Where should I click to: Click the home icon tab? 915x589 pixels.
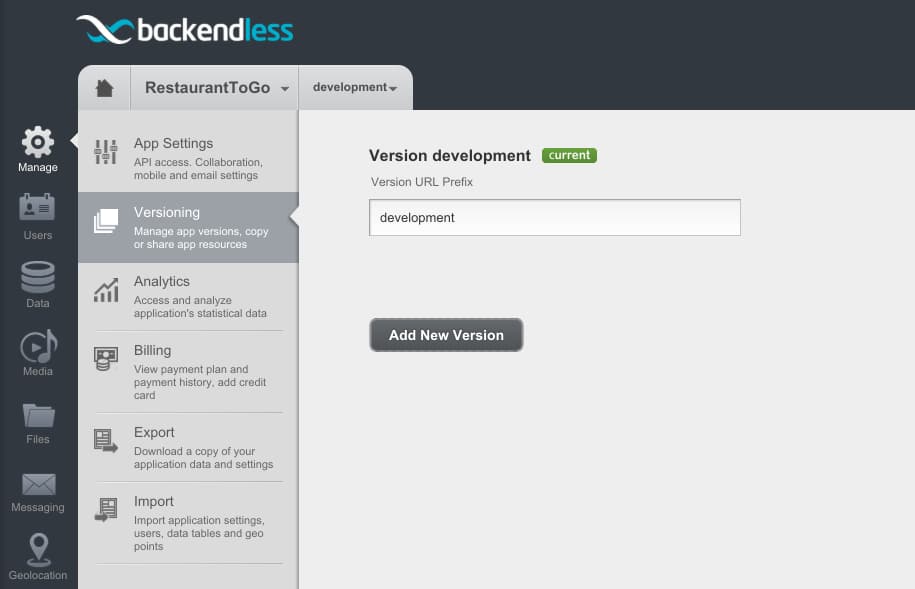pyautogui.click(x=104, y=88)
